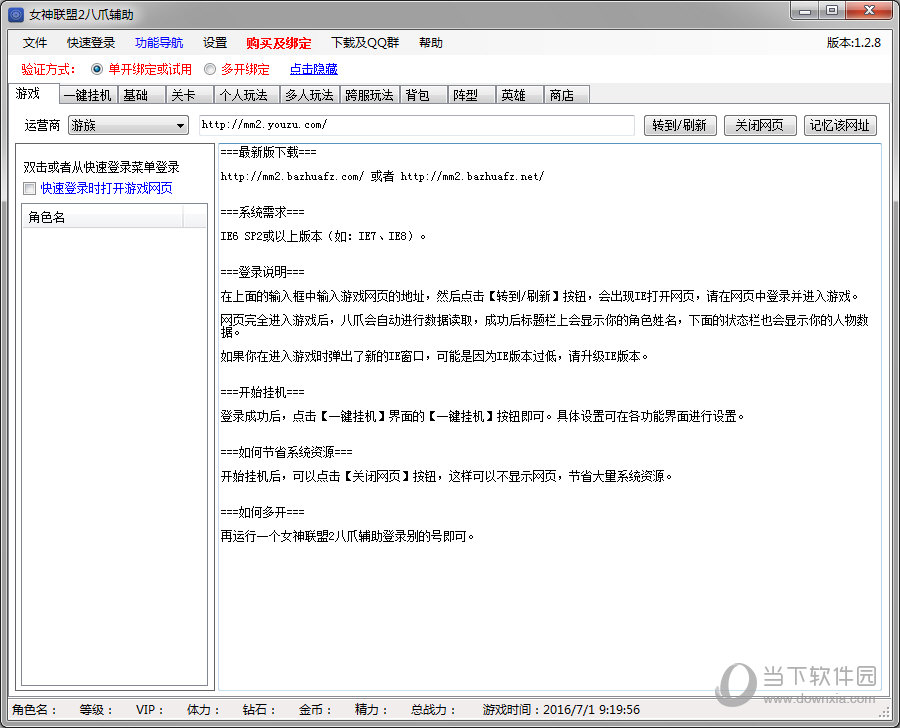This screenshot has height=728, width=900.
Task: Switch to the 背包 tab
Action: (x=424, y=95)
